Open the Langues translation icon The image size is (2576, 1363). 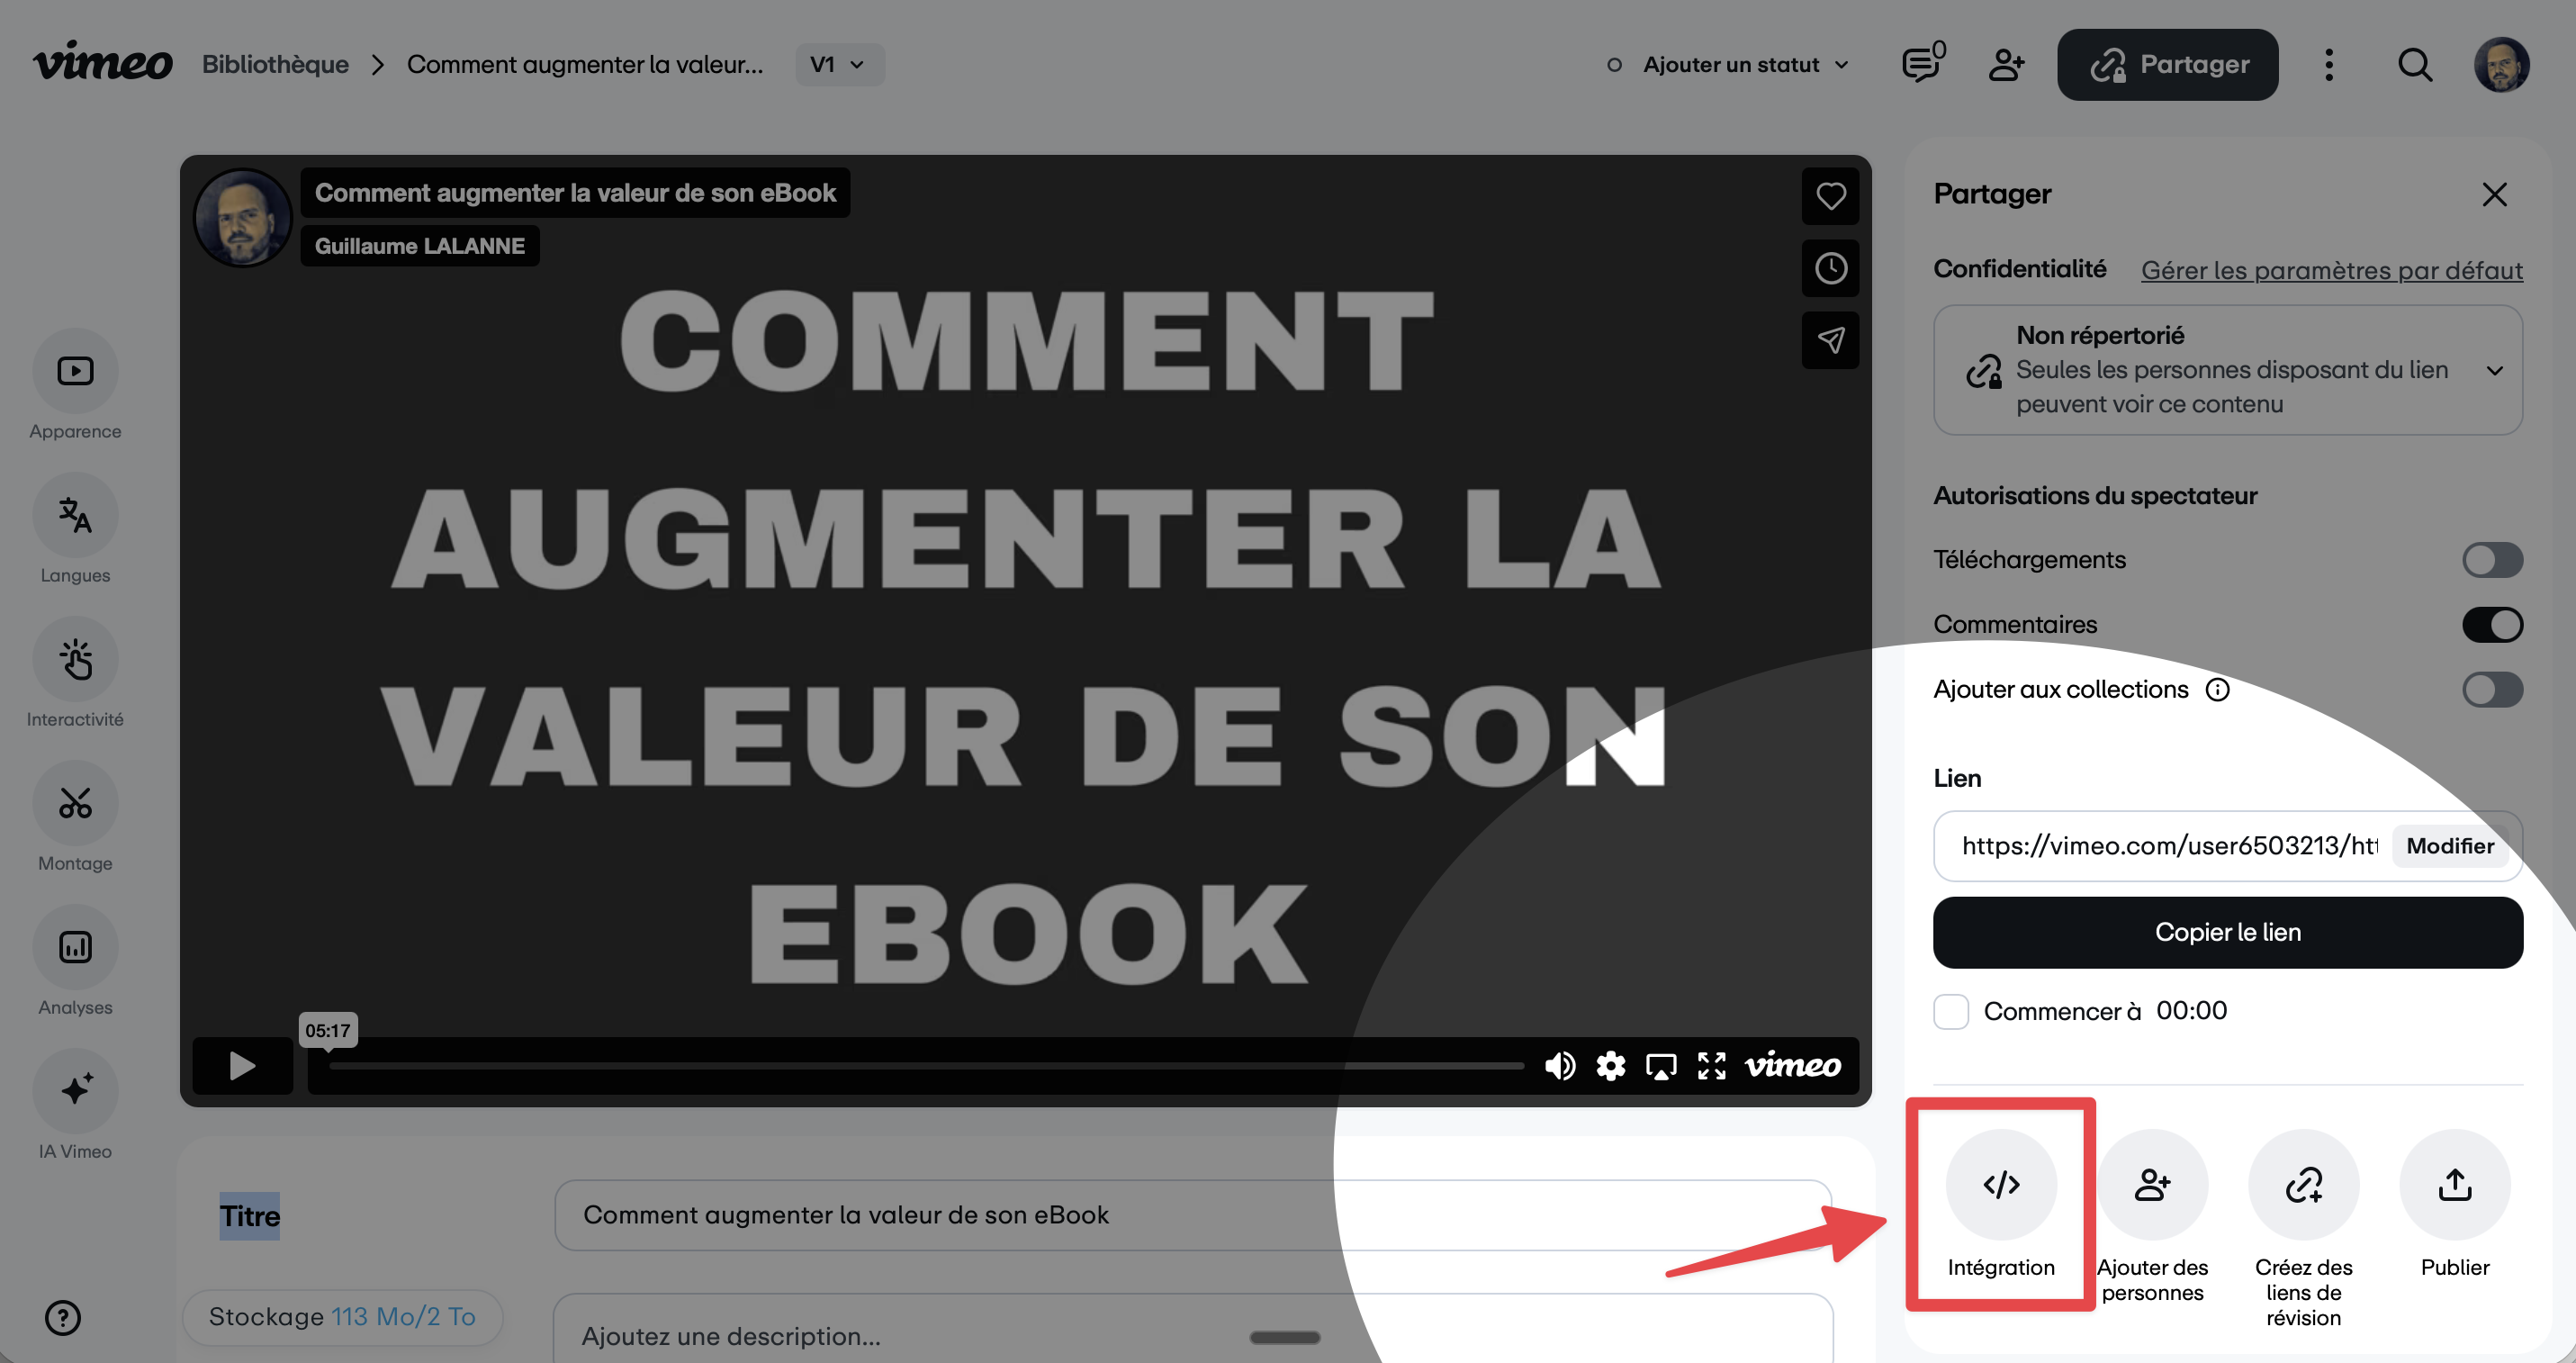coord(75,515)
